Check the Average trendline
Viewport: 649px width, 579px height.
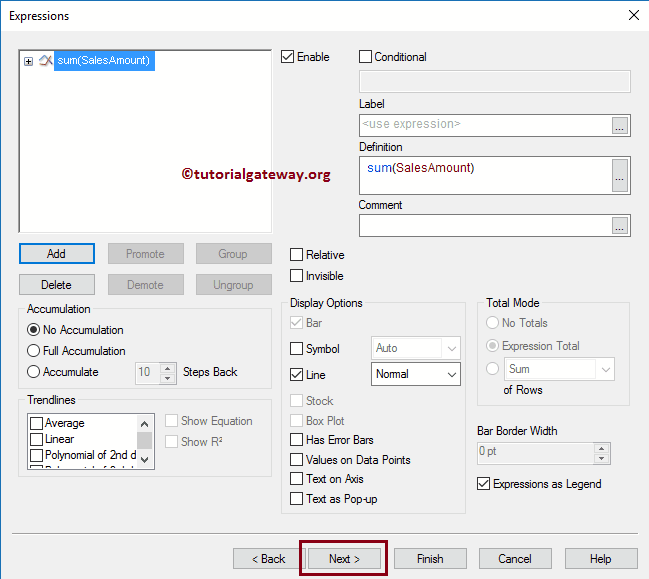[37, 423]
